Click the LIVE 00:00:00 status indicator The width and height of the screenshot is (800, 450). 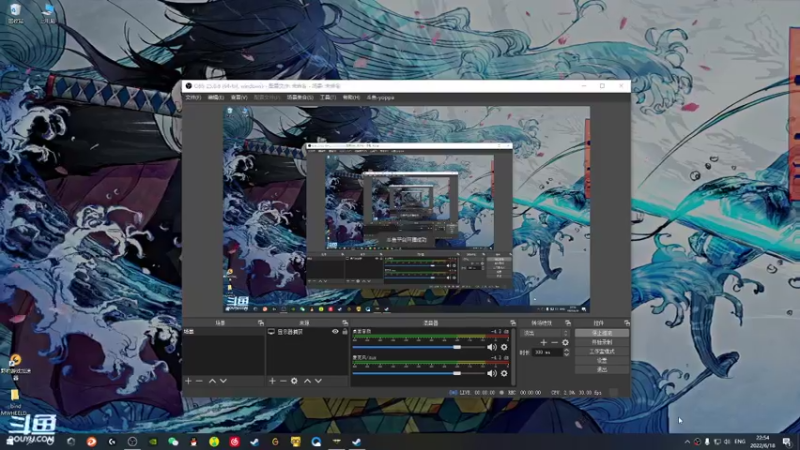click(472, 393)
